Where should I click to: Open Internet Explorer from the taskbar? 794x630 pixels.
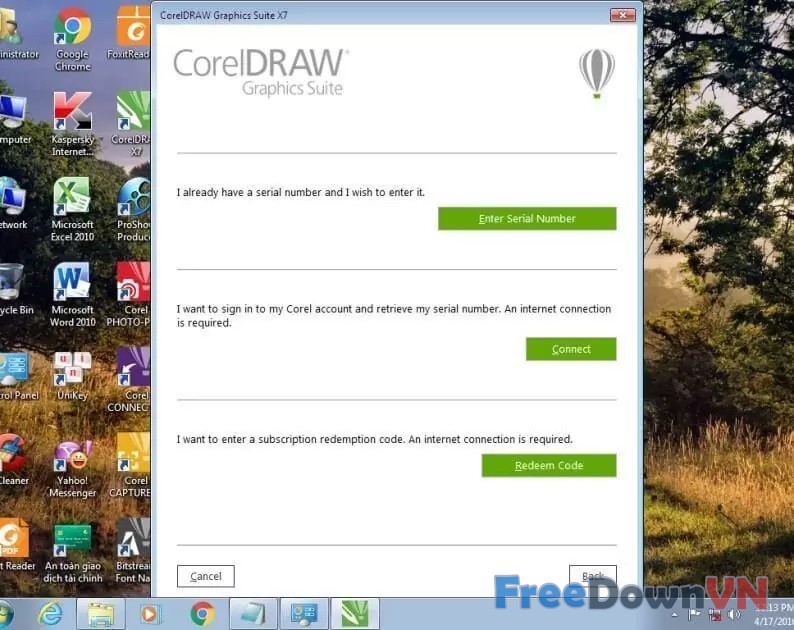coord(51,613)
